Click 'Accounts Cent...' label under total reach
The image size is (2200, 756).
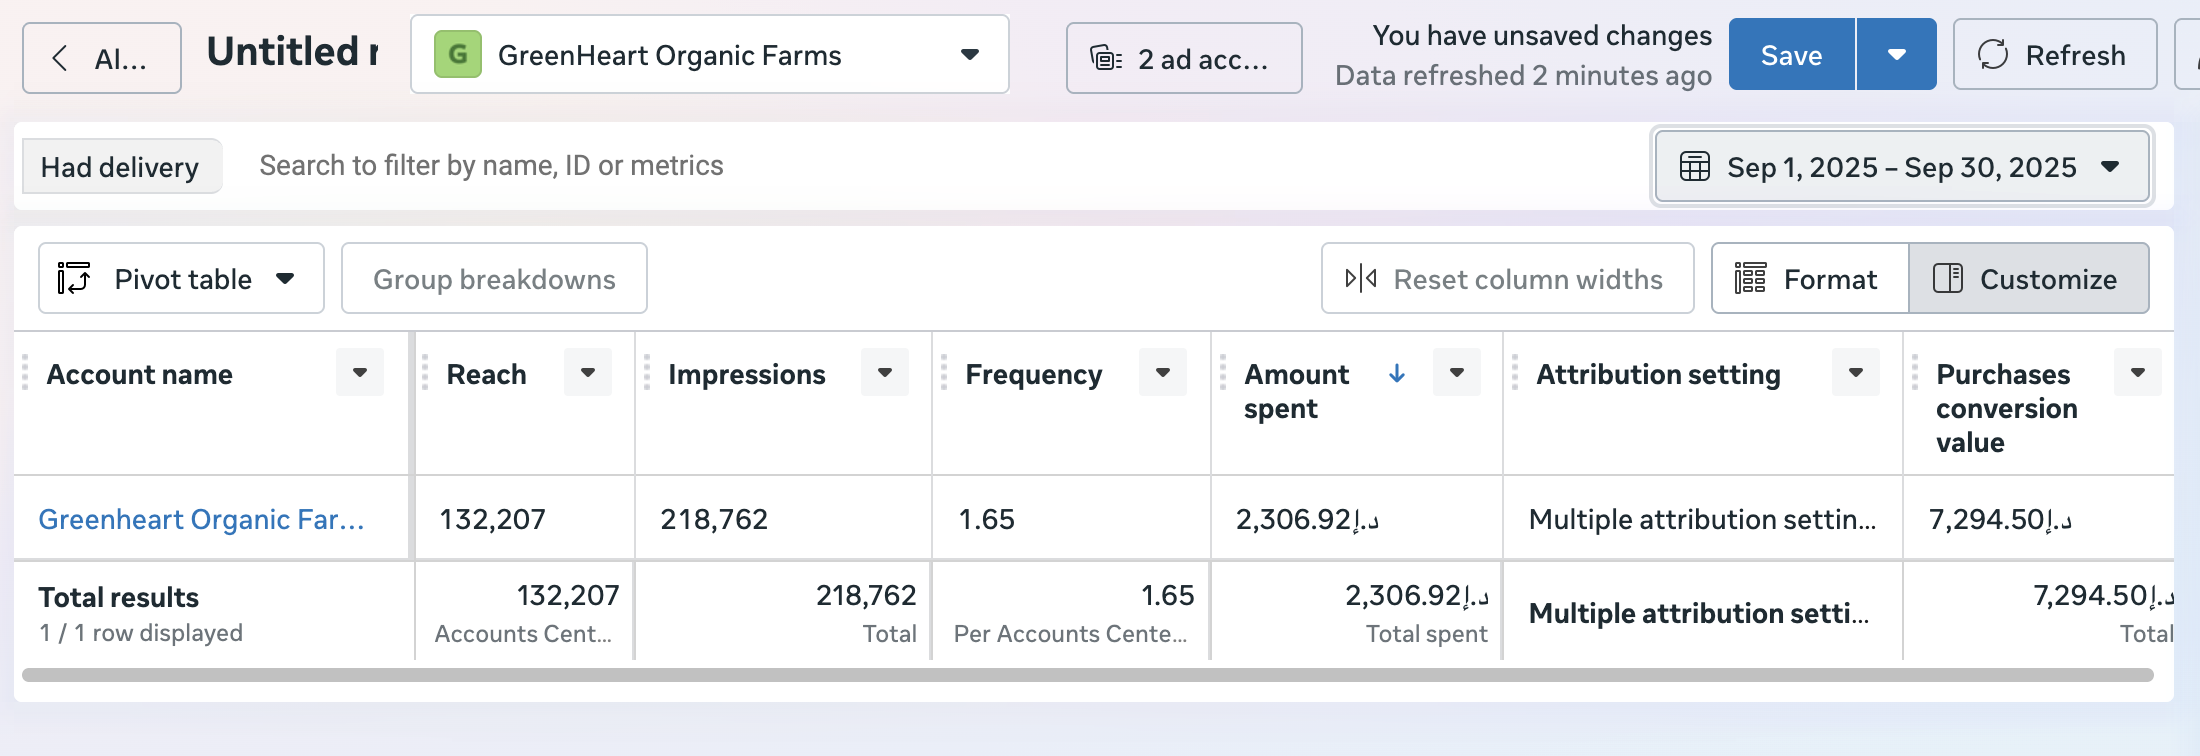523,634
